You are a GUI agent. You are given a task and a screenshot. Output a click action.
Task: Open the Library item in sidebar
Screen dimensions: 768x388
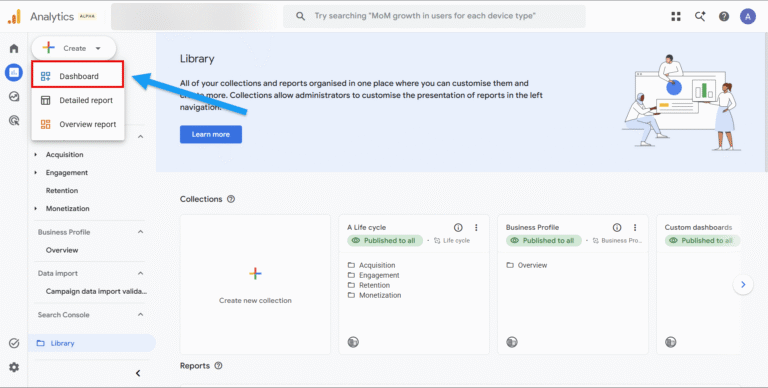pyautogui.click(x=92, y=343)
